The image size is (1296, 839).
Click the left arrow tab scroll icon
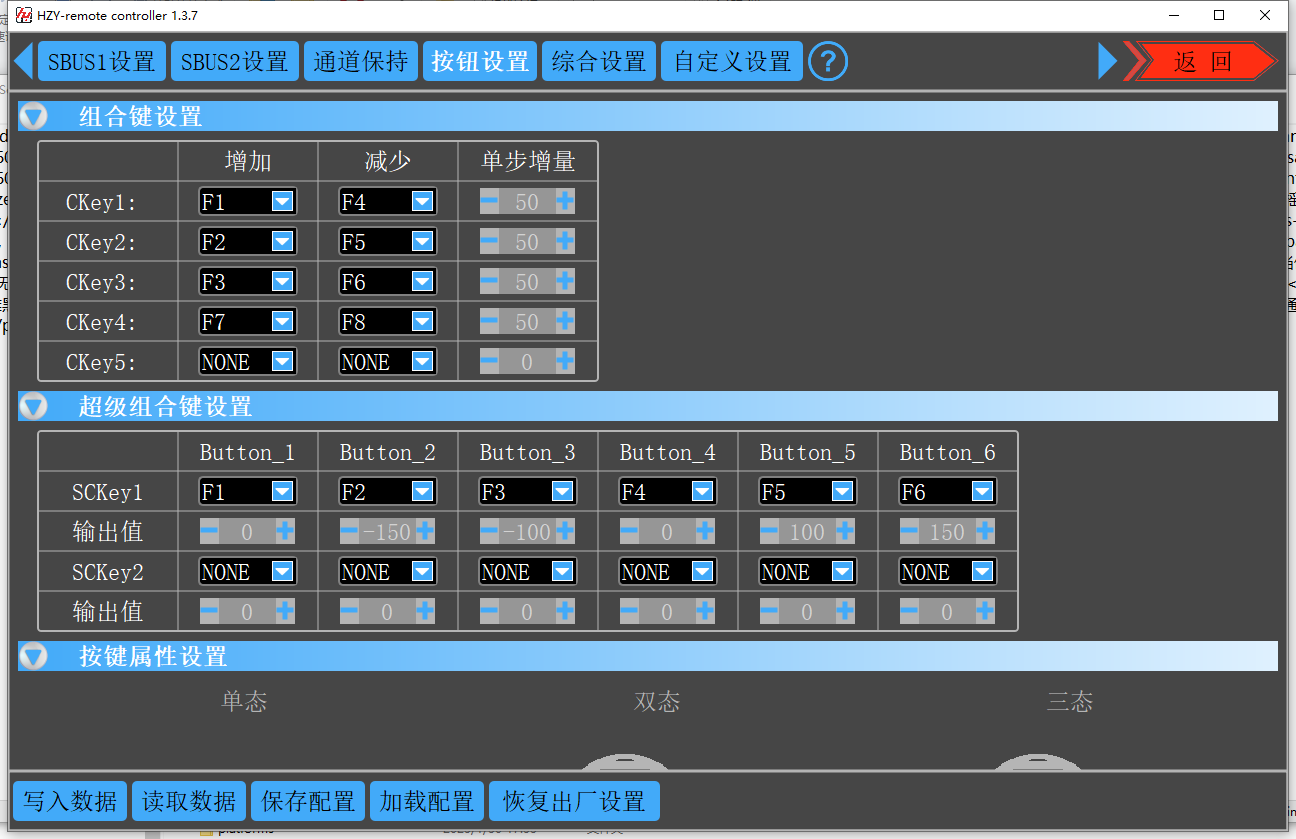[24, 61]
